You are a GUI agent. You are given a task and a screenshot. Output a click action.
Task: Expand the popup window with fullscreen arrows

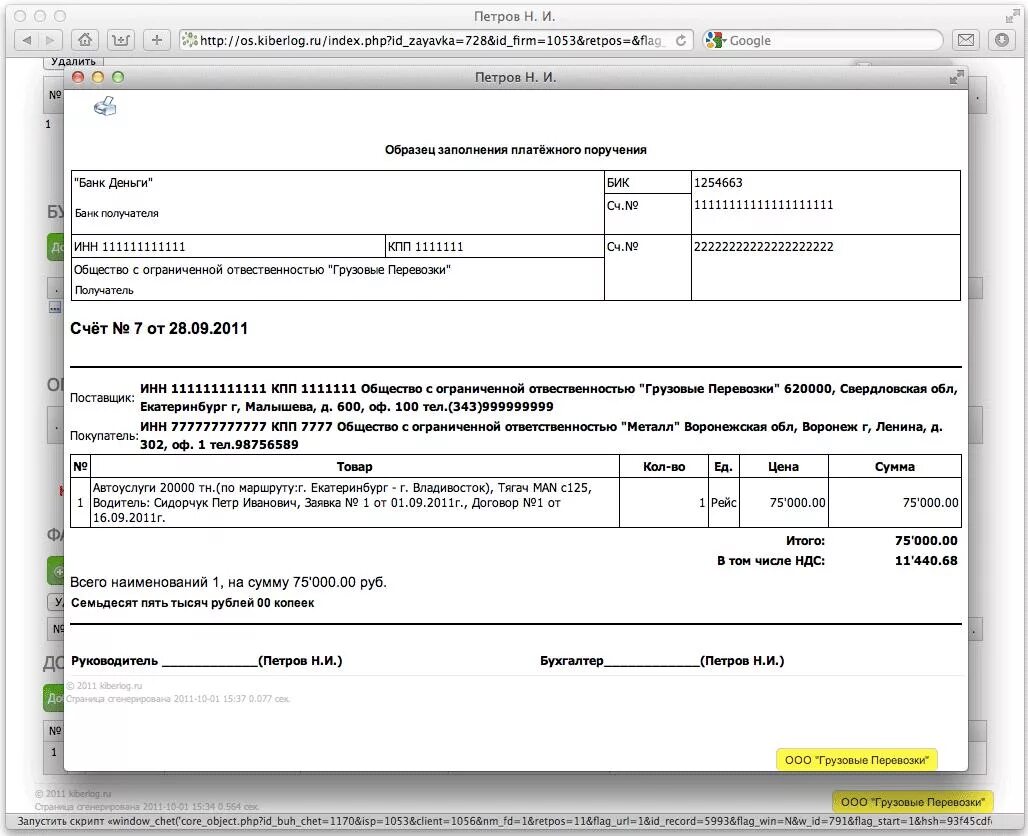[957, 77]
